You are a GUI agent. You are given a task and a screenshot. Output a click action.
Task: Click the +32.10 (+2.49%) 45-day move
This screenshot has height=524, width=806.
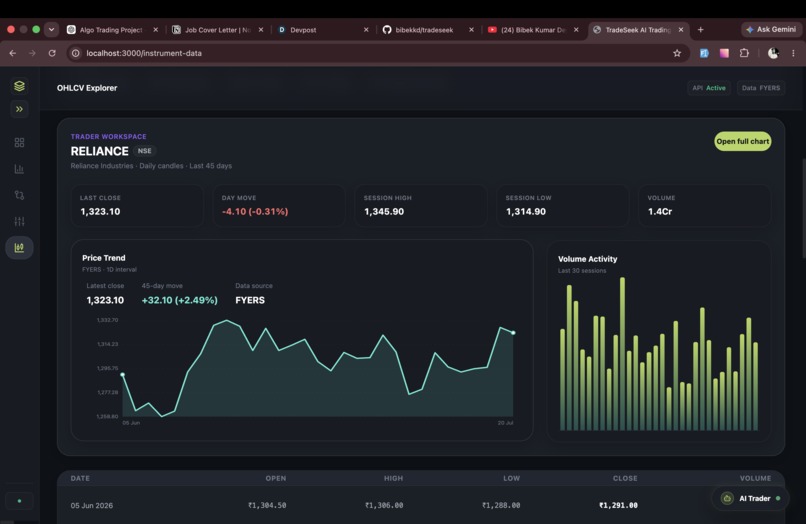(179, 300)
